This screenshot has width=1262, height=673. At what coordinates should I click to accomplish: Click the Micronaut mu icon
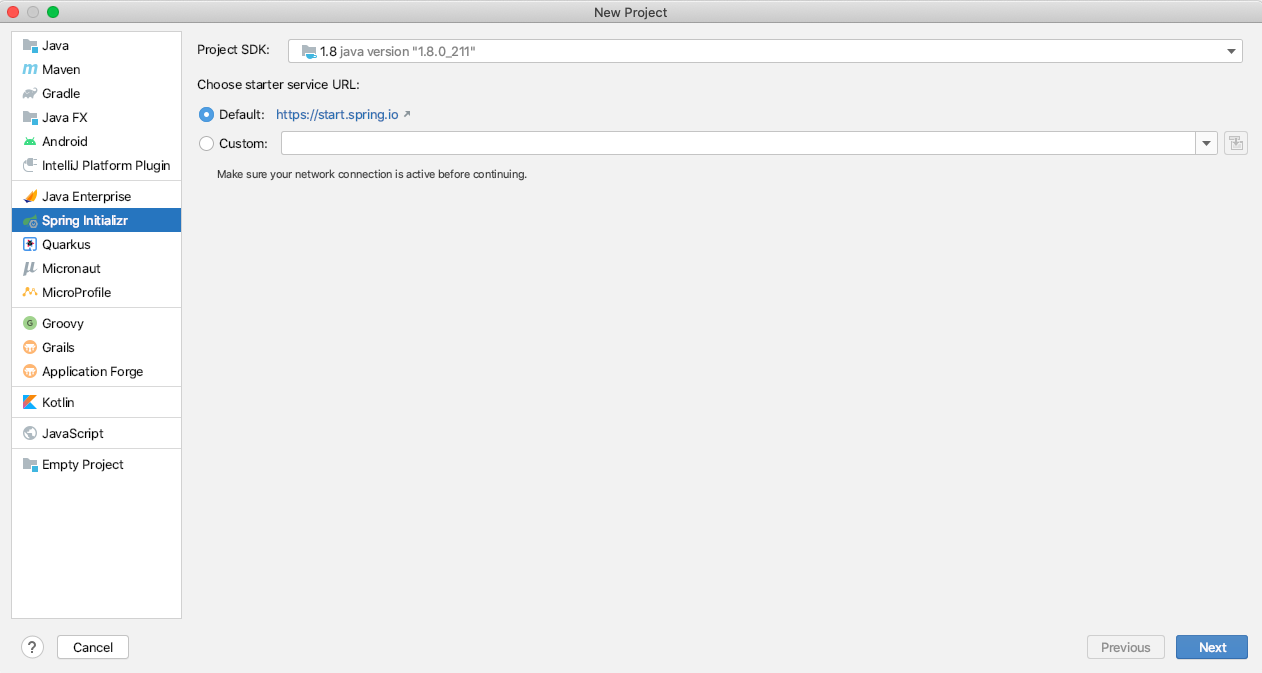(x=30, y=268)
